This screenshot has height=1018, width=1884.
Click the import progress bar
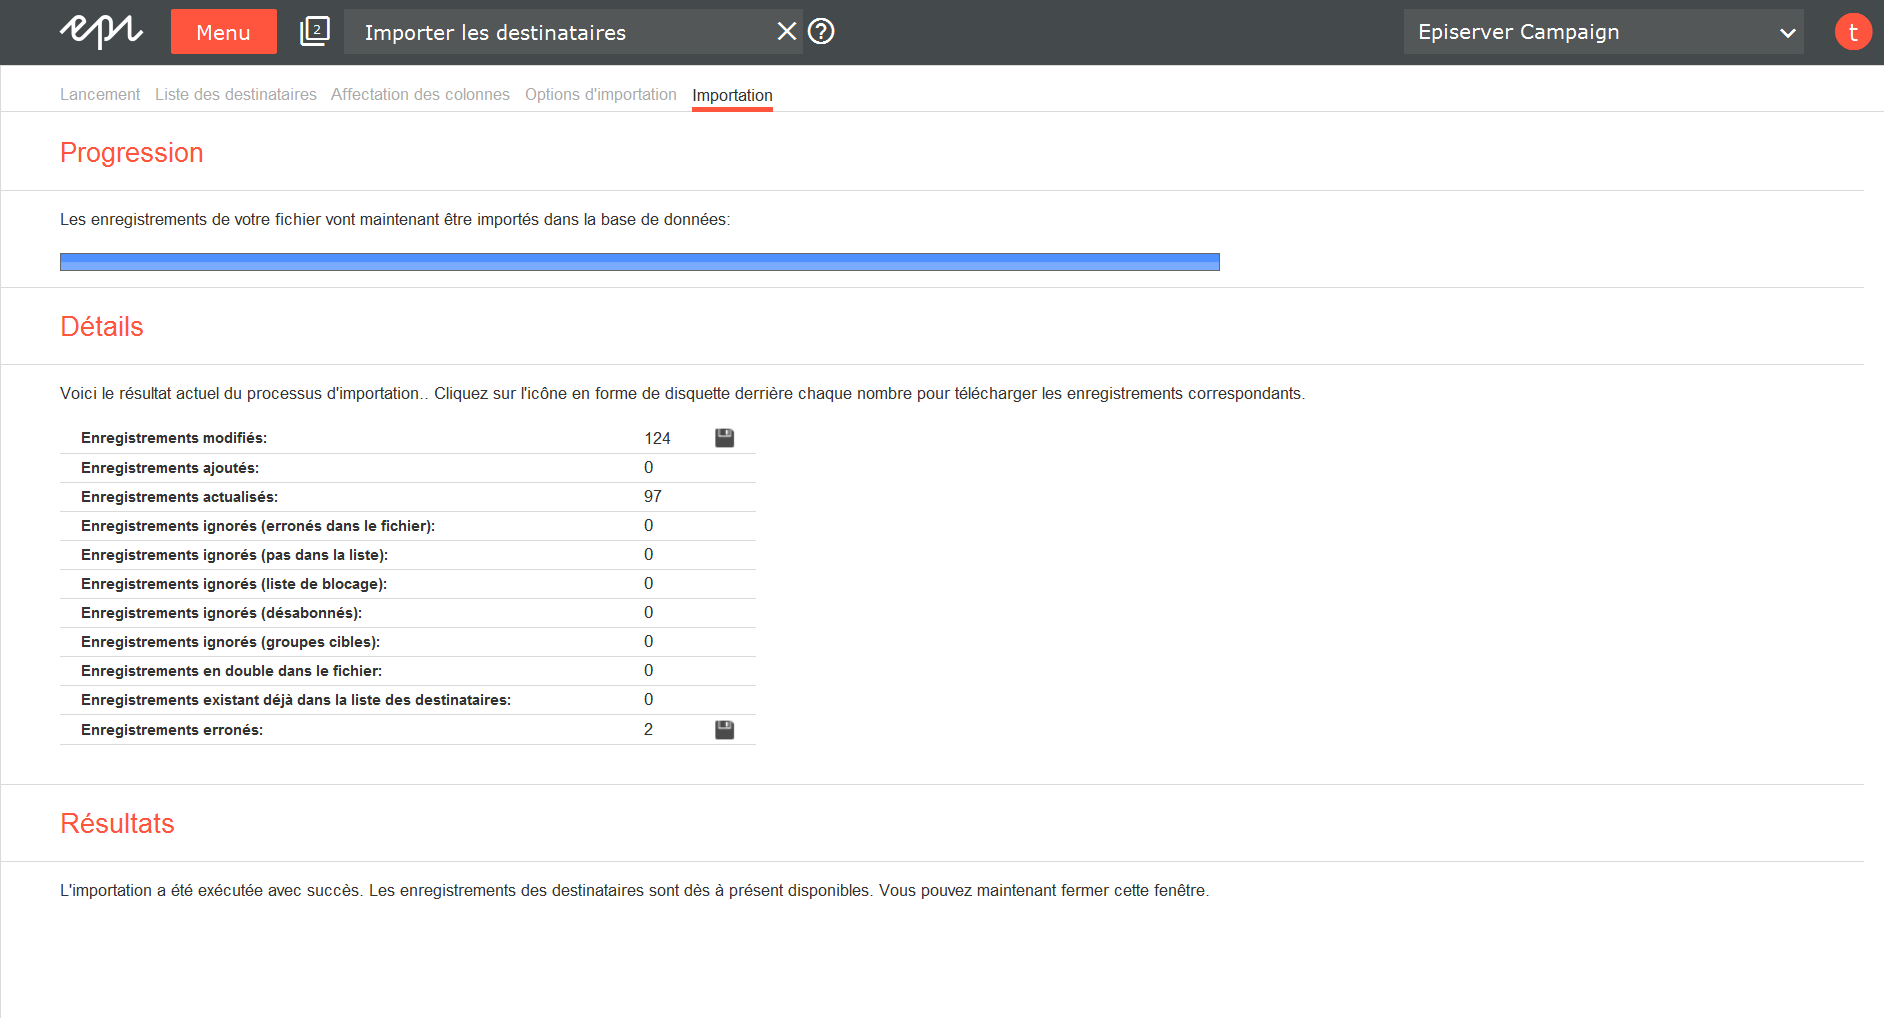[640, 262]
